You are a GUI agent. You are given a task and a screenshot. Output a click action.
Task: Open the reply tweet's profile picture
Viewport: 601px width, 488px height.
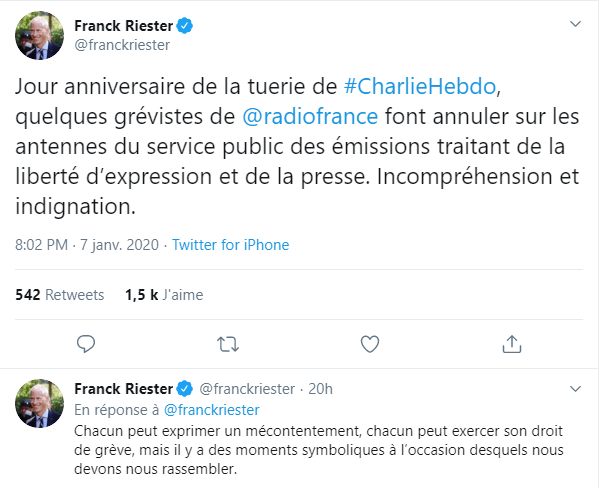pos(39,403)
